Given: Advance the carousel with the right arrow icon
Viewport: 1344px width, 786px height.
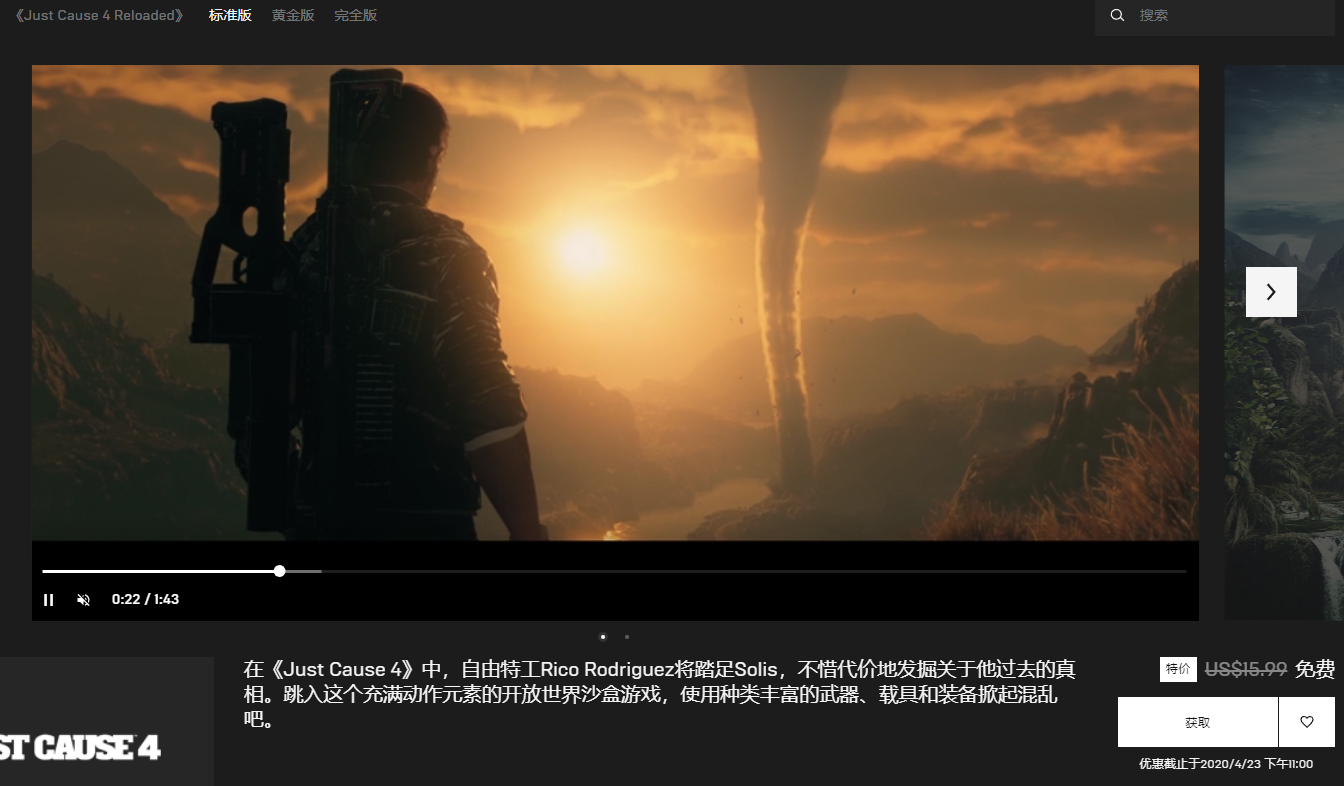Looking at the screenshot, I should (1271, 292).
